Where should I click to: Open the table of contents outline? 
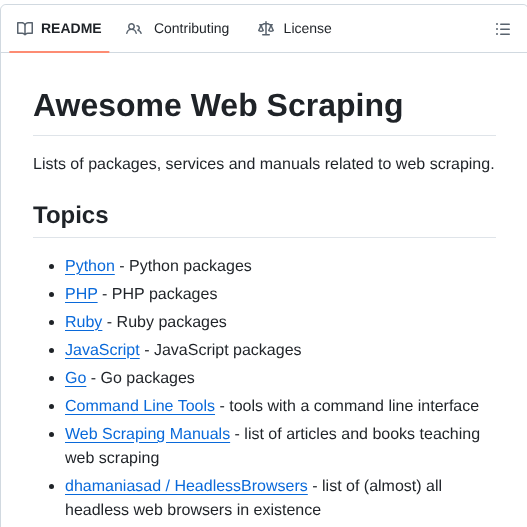click(503, 29)
